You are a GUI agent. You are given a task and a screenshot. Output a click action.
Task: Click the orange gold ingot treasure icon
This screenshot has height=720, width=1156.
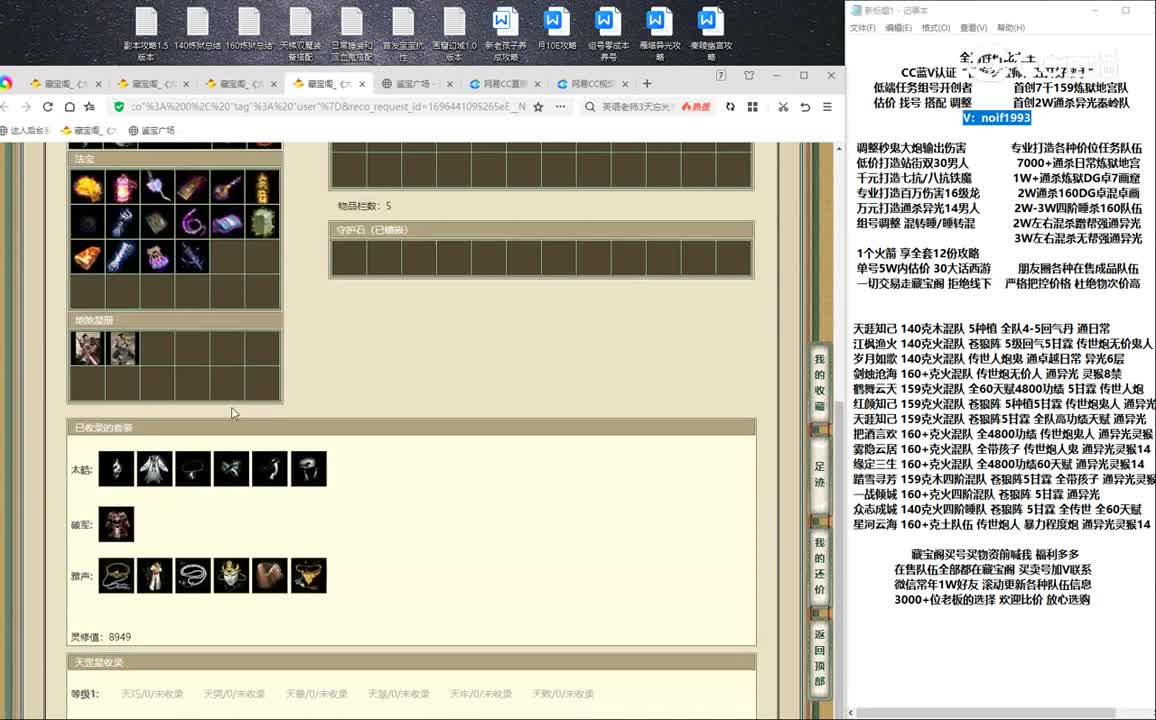click(x=87, y=256)
